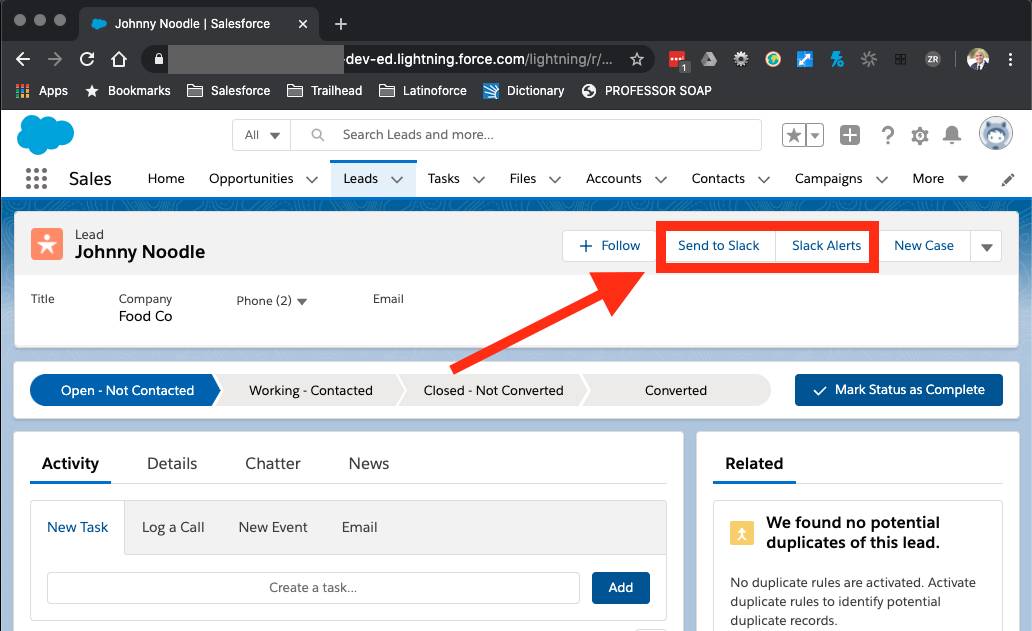Screen dimensions: 1032x631
Task: Select the Log a Call sub-tab
Action: 173,527
